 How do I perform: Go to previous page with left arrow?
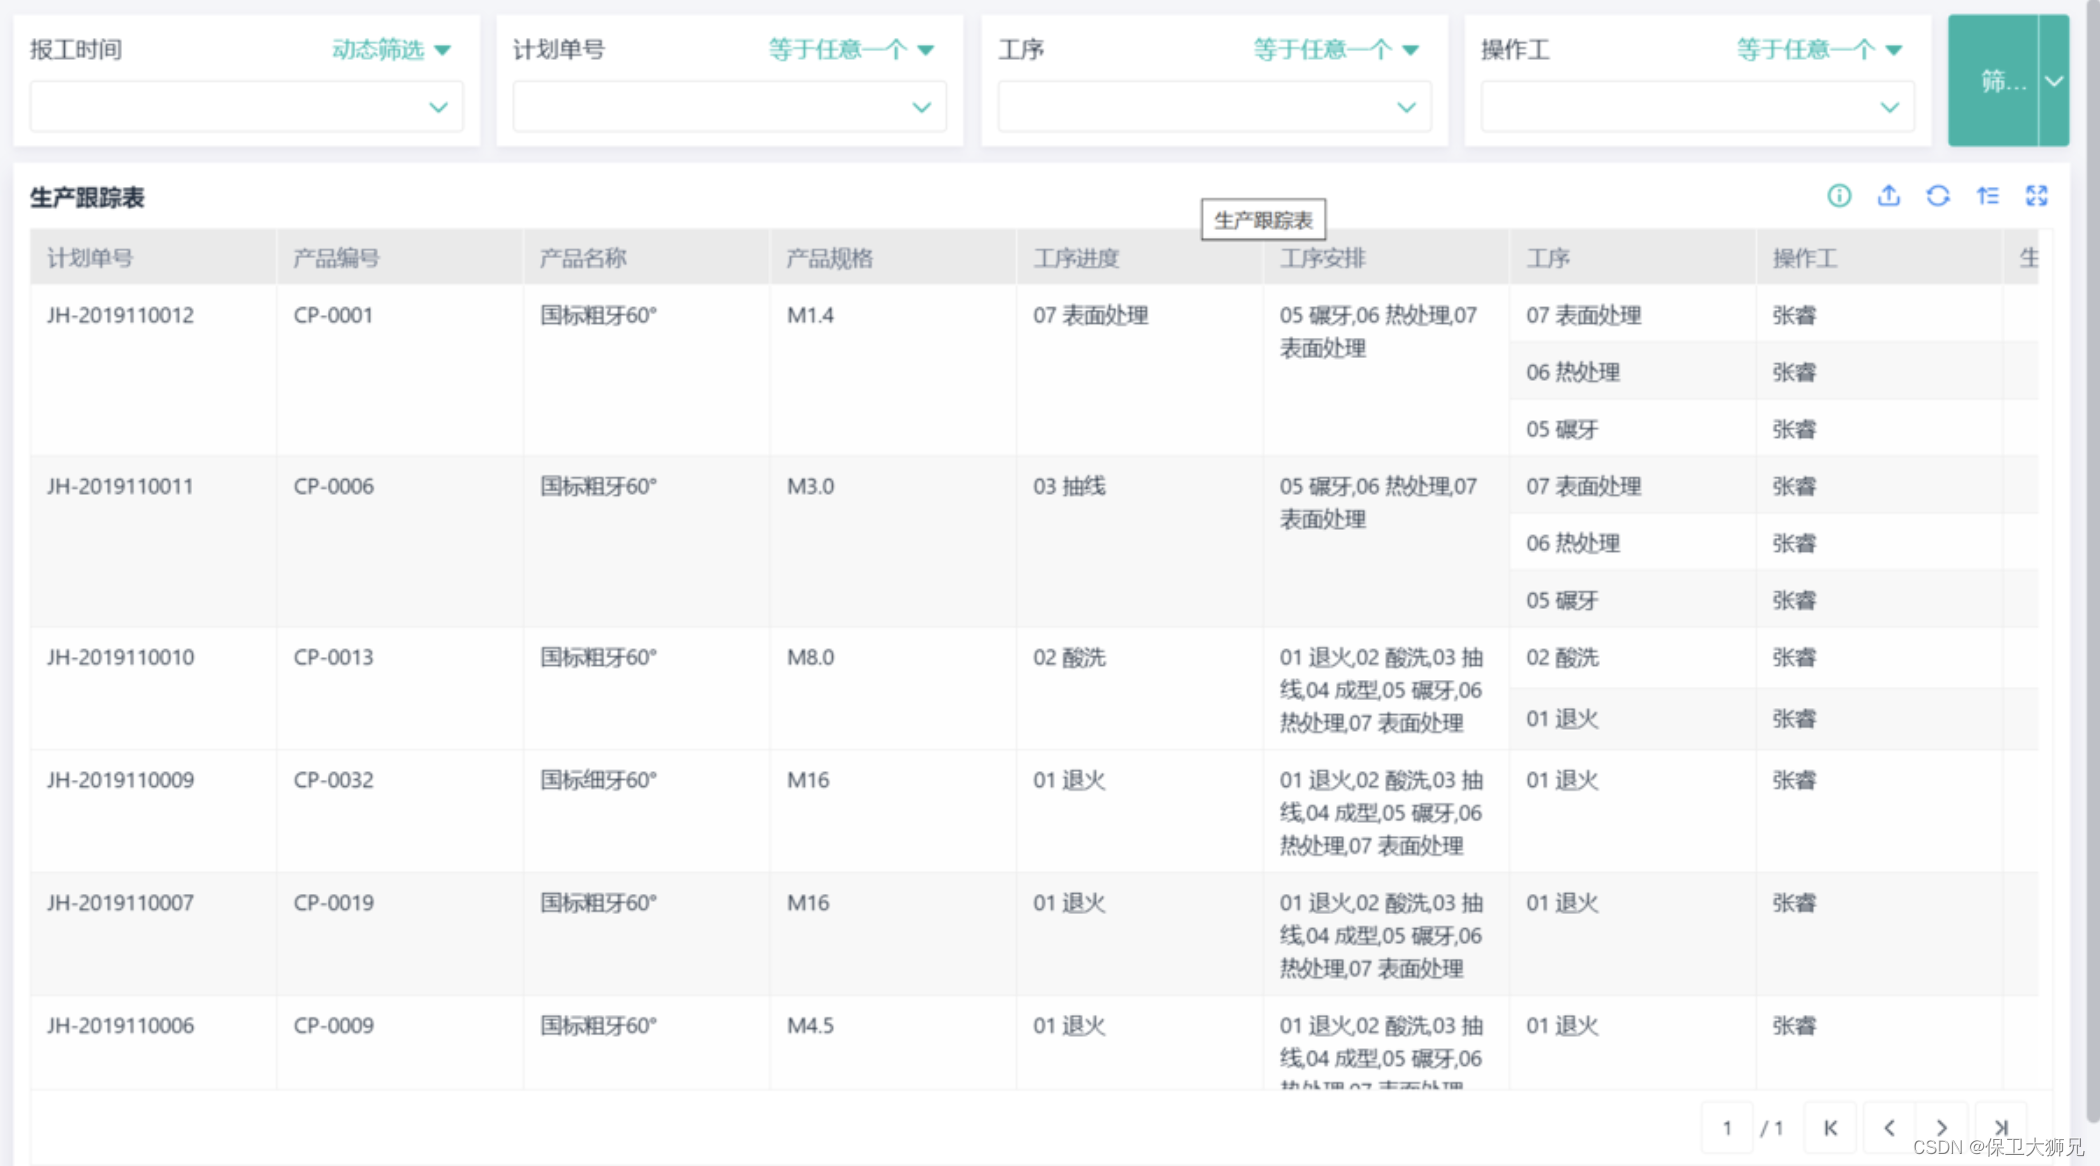pyautogui.click(x=1889, y=1128)
